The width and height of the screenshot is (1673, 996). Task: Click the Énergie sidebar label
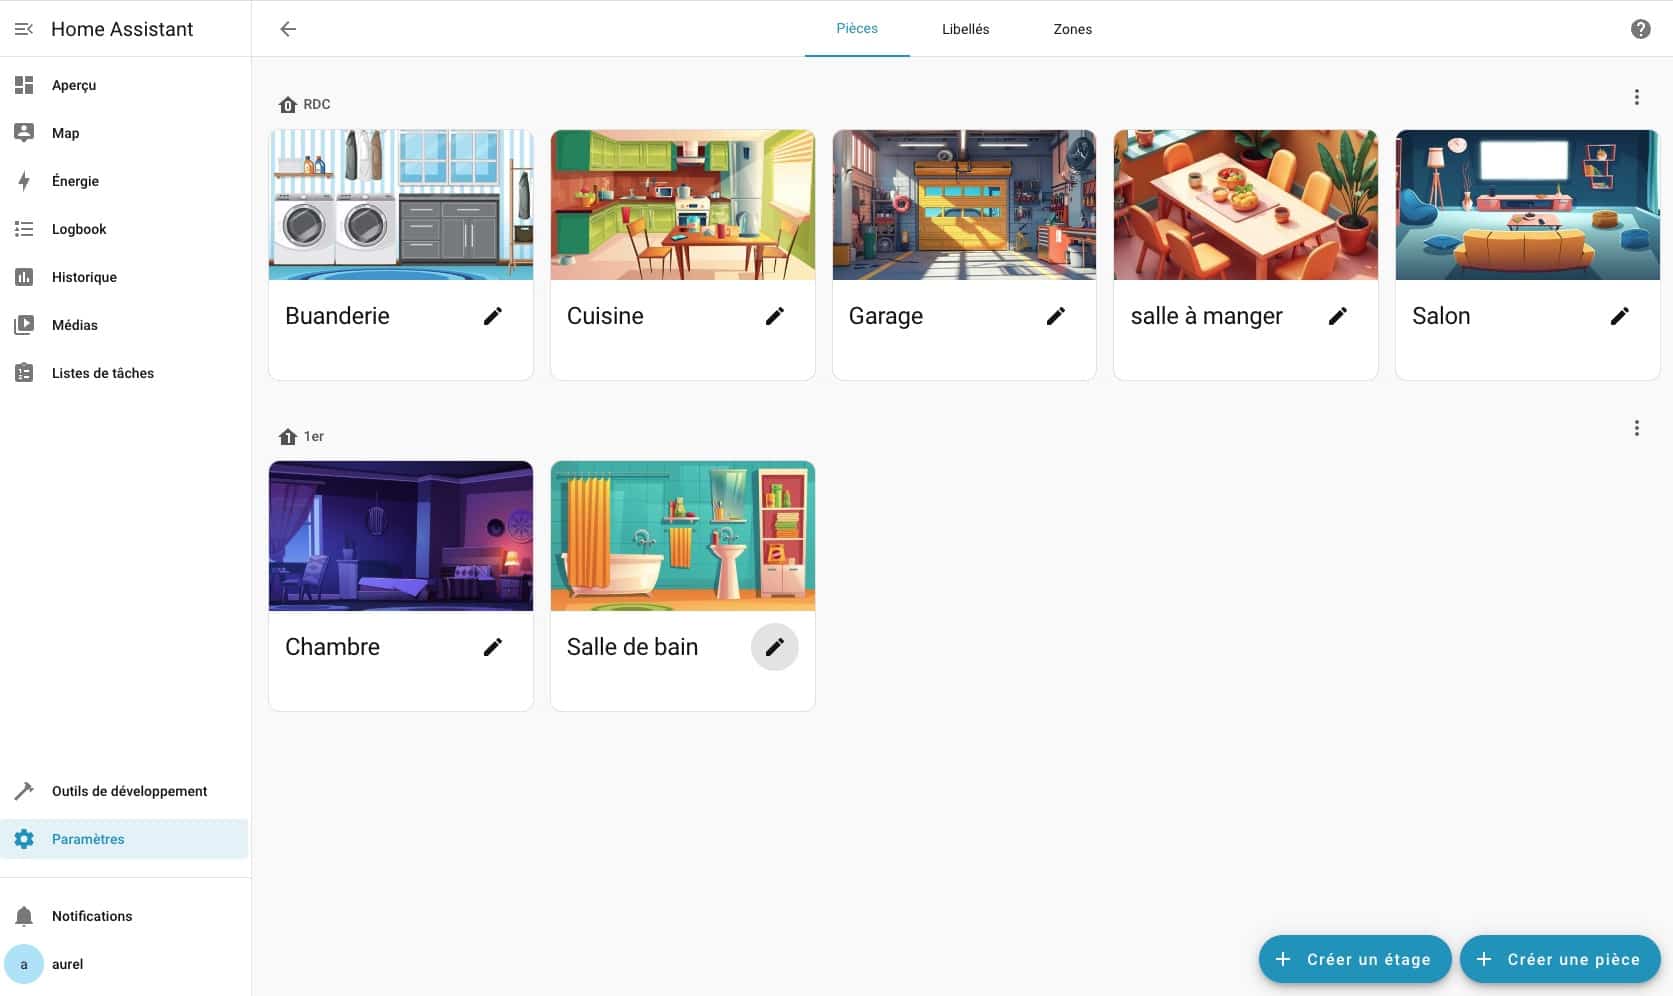[75, 181]
